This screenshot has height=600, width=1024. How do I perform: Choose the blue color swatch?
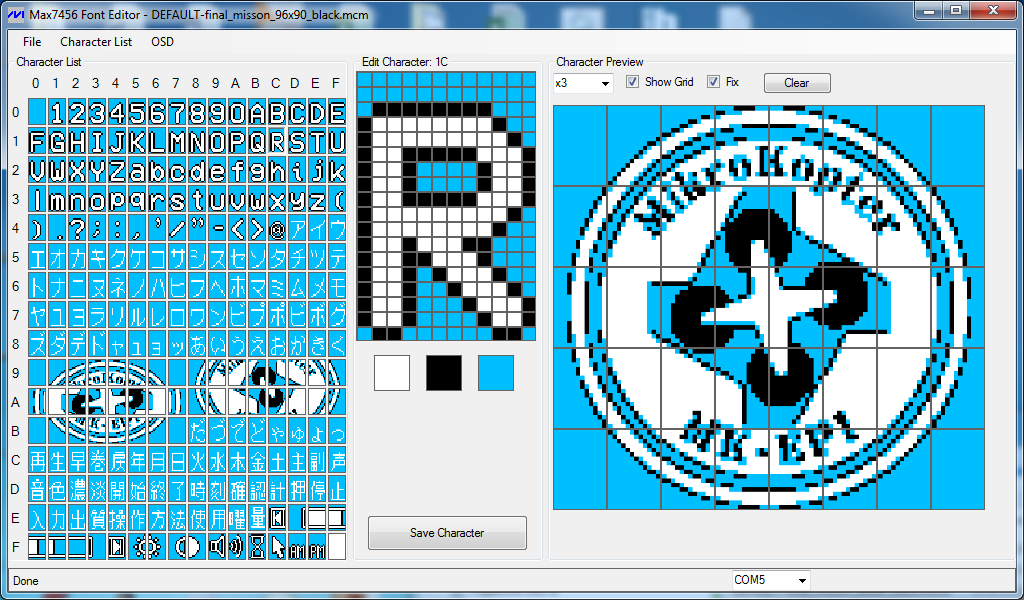click(496, 373)
